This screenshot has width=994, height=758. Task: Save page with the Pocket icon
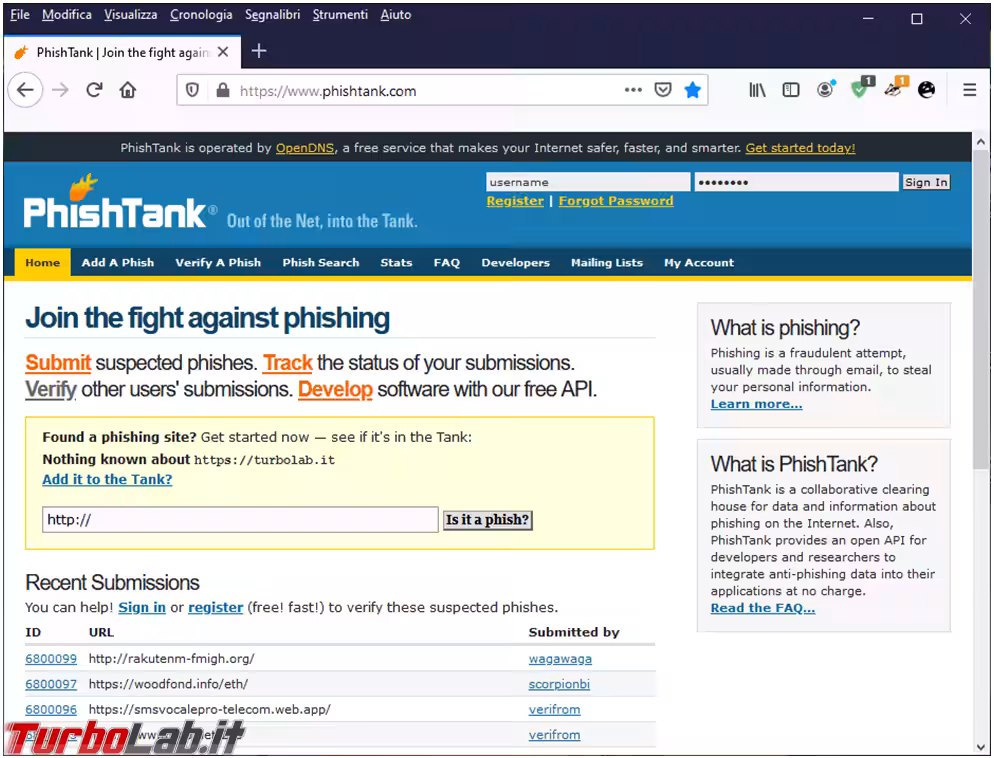point(662,90)
